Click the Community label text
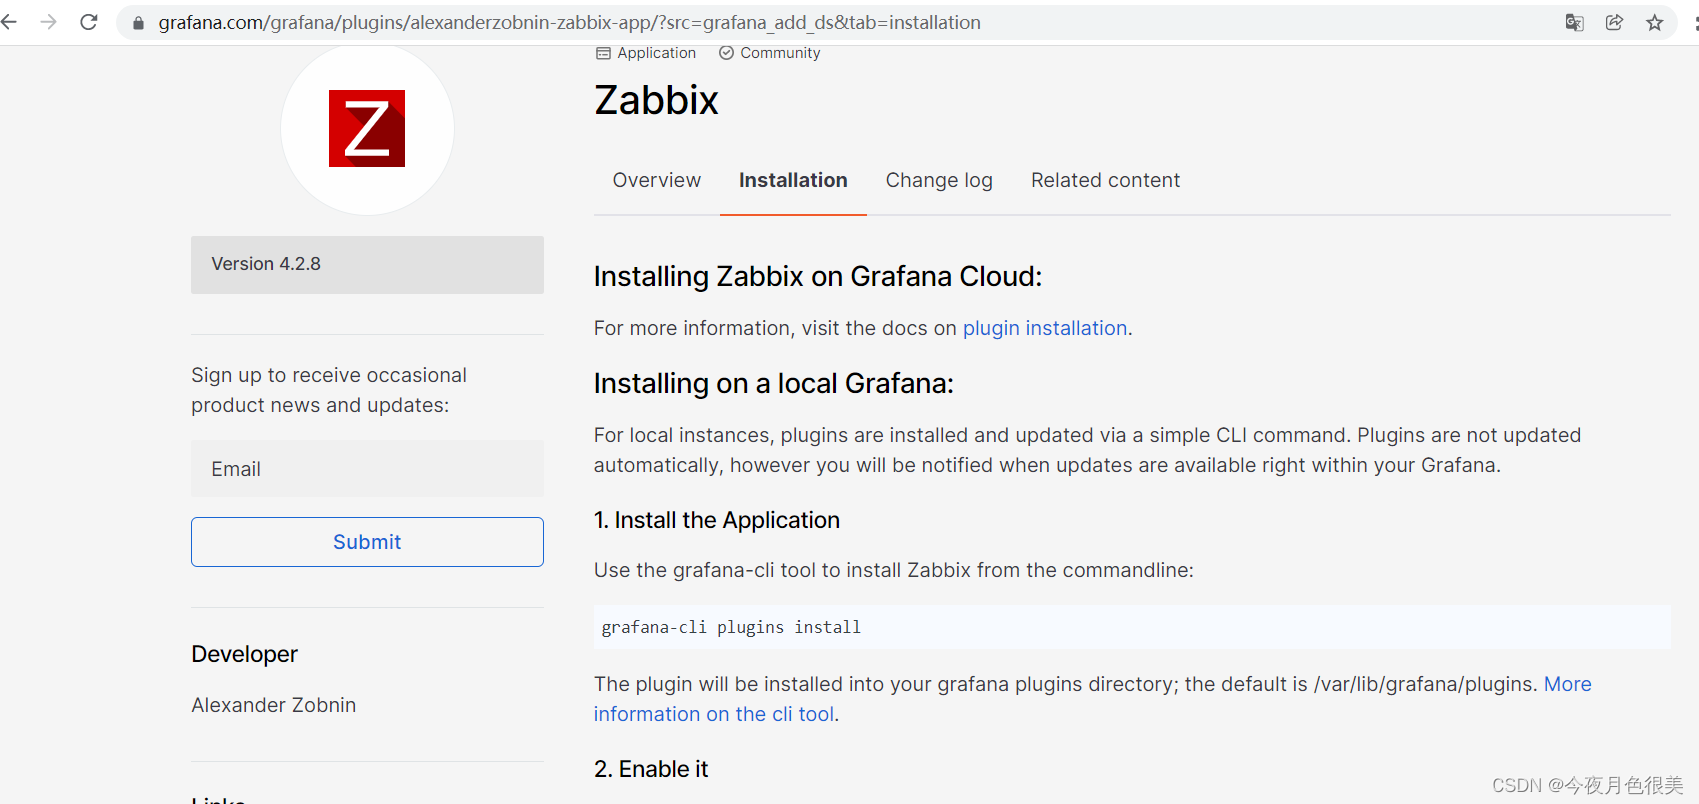 click(x=780, y=53)
